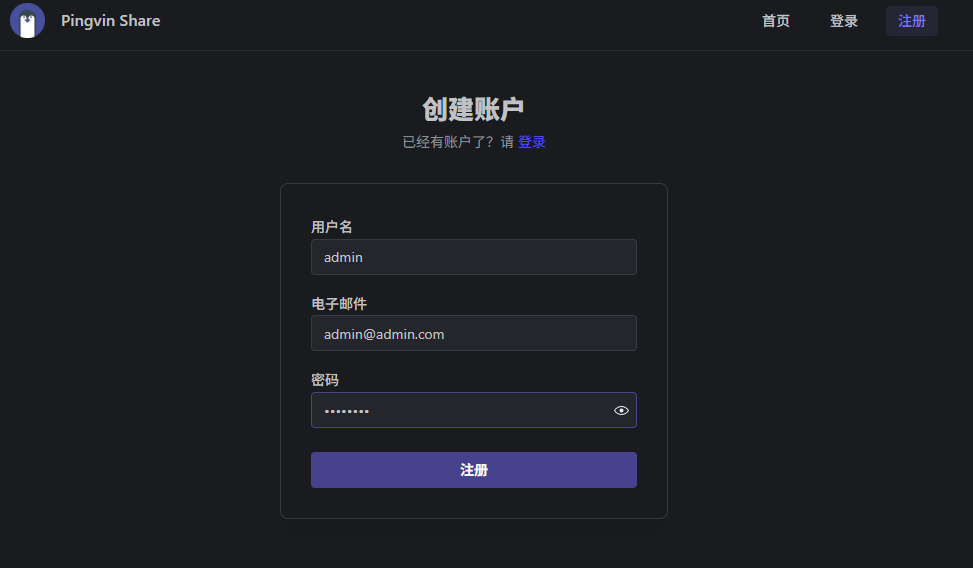This screenshot has height=568, width=973.
Task: Click the 密码 field label
Action: 325,380
